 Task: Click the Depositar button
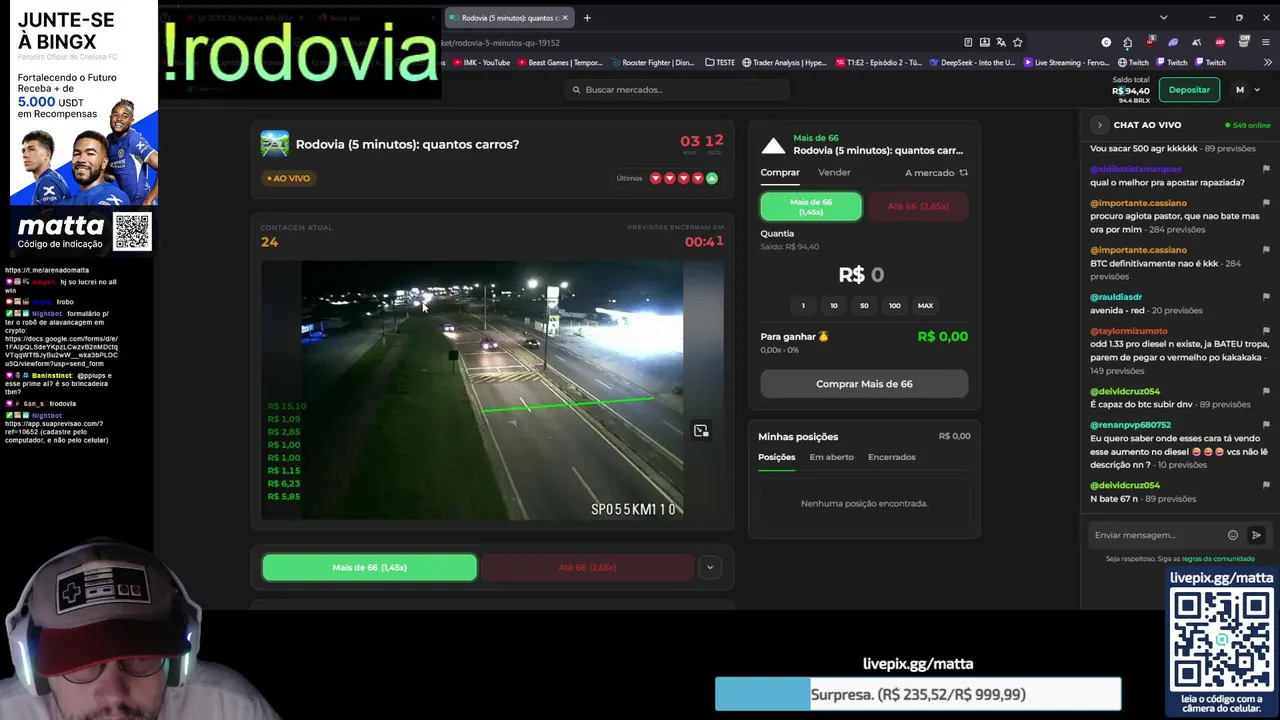point(1189,90)
